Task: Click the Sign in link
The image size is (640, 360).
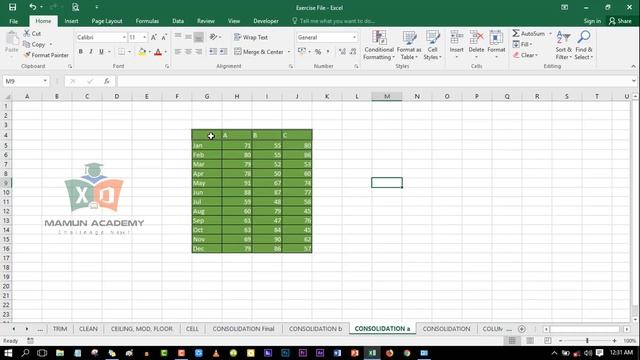Action: 592,21
